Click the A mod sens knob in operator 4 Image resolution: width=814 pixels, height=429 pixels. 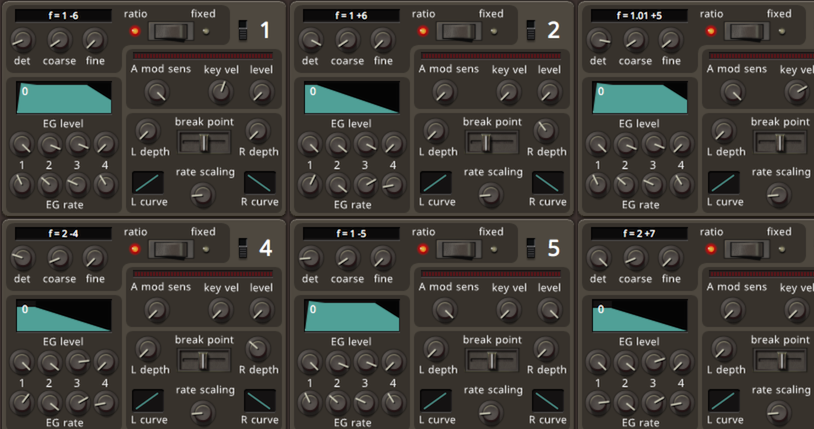pyautogui.click(x=155, y=309)
